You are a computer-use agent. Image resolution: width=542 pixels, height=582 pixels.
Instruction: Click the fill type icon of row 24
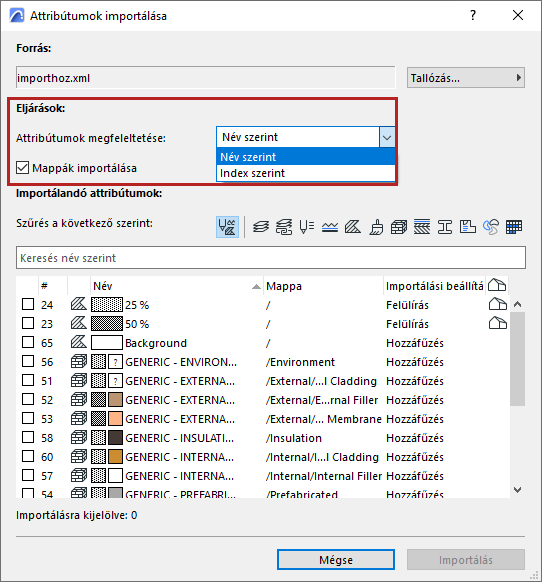(x=79, y=304)
